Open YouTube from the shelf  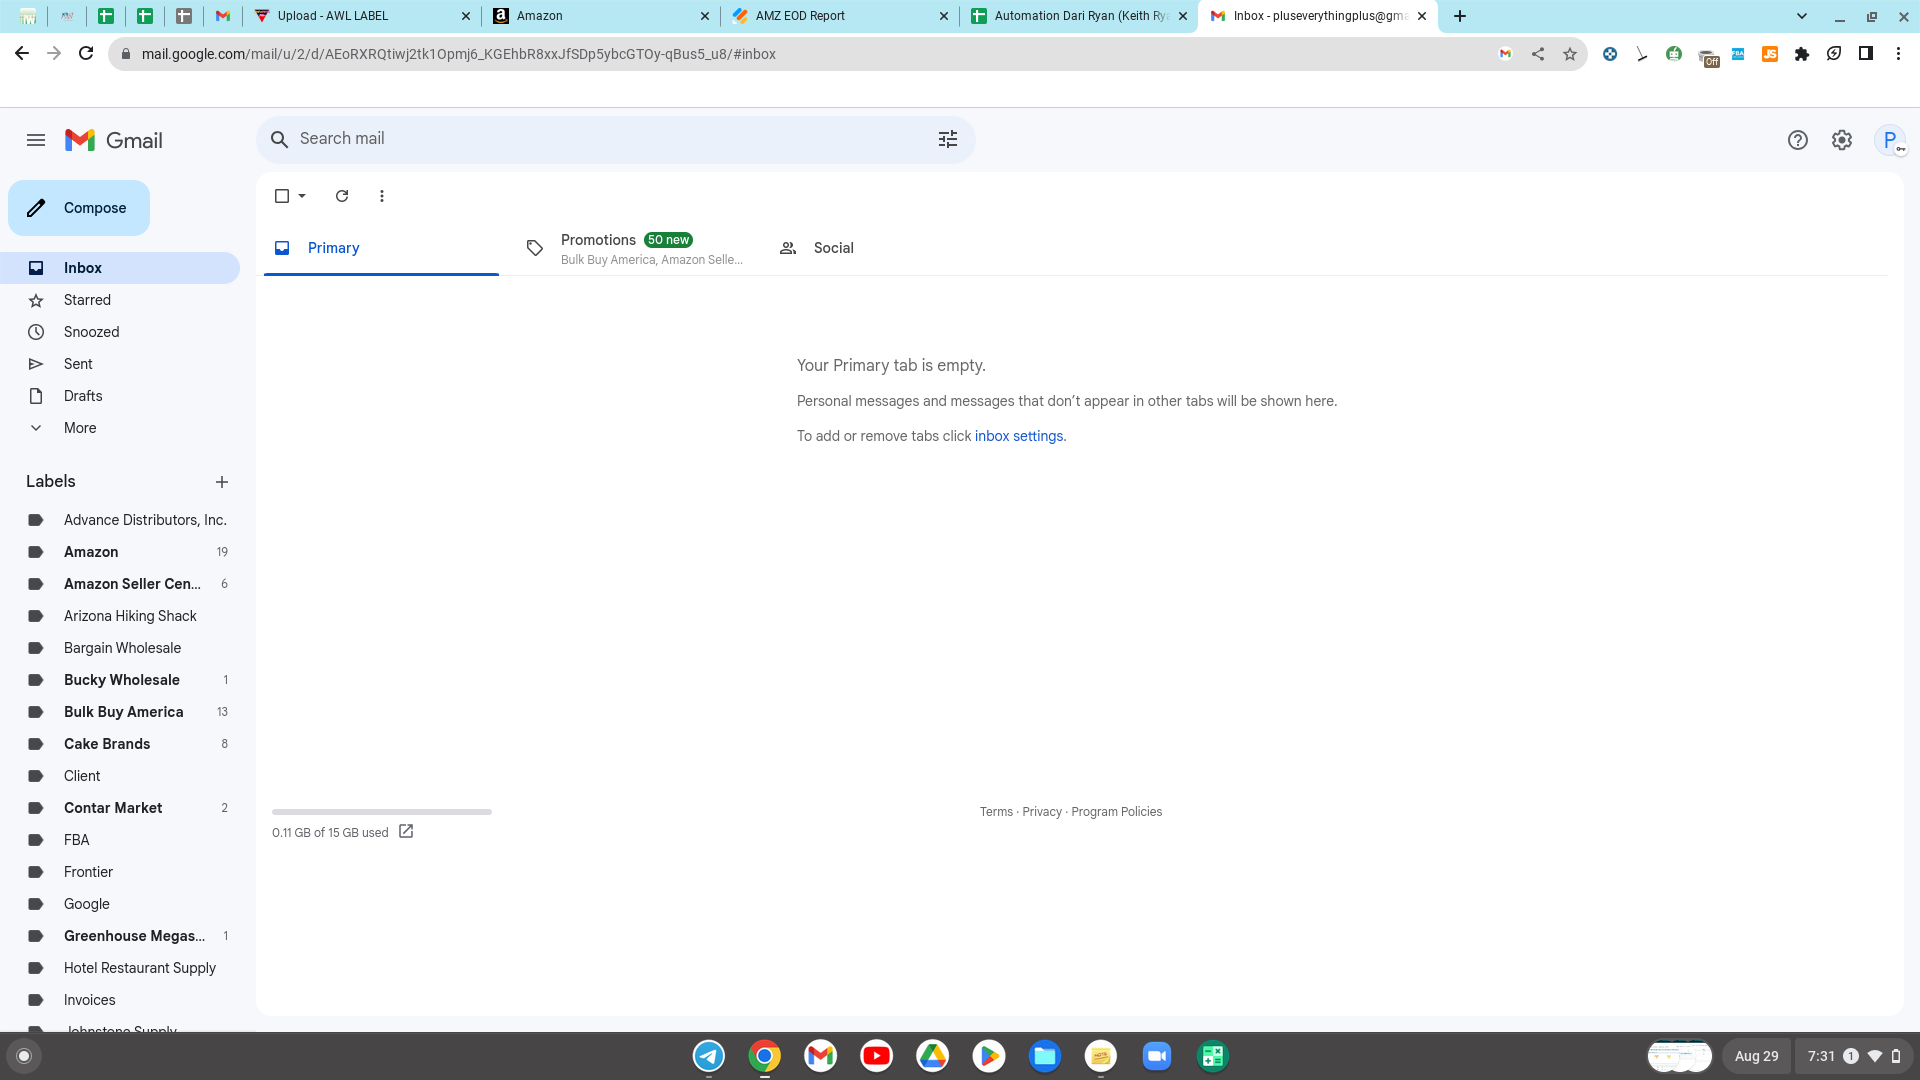[877, 1056]
